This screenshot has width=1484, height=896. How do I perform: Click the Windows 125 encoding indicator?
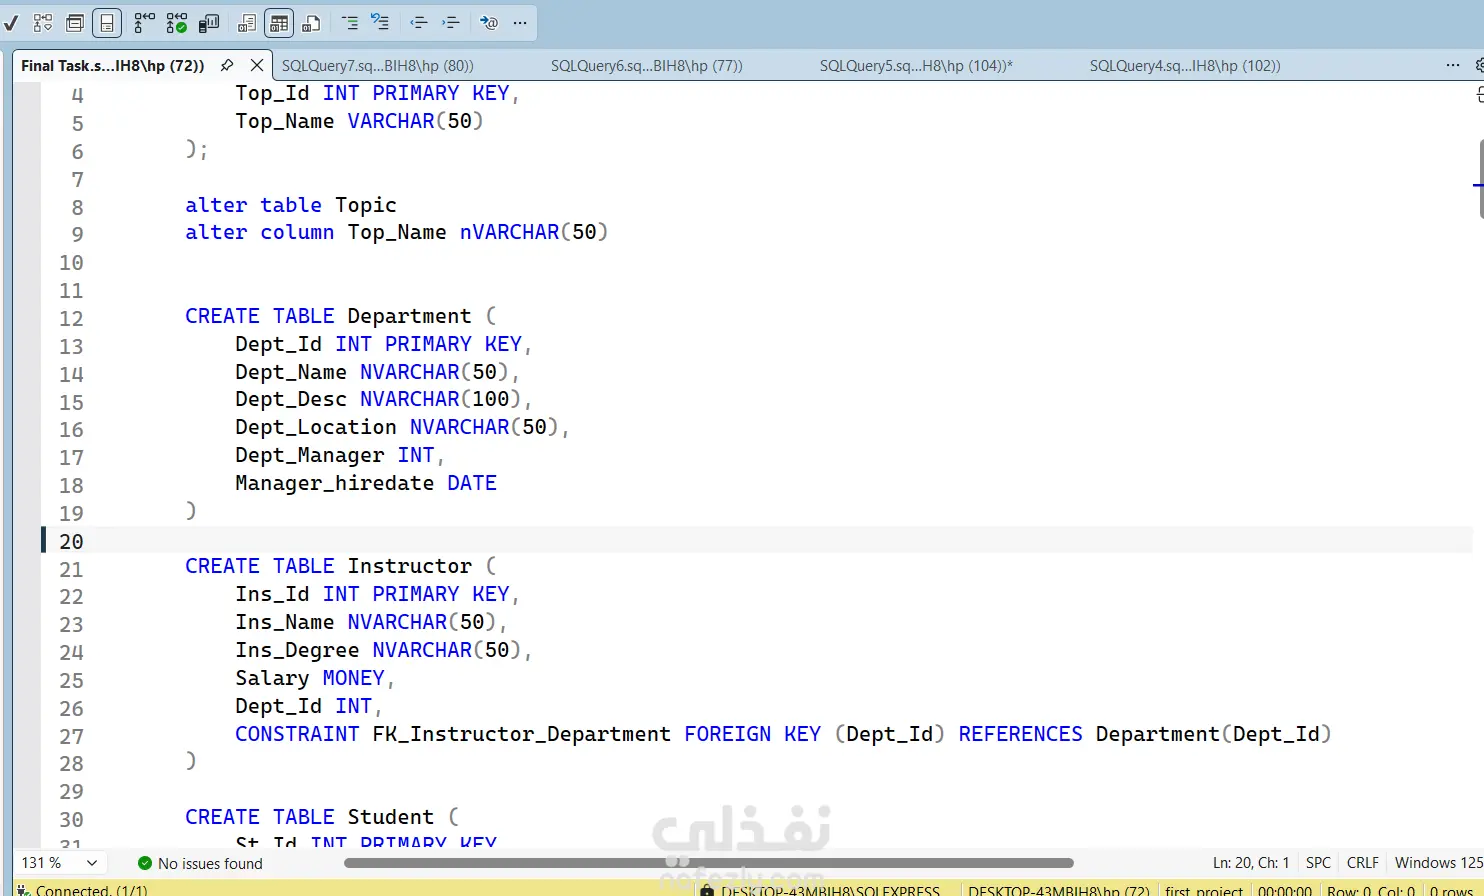[1438, 863]
